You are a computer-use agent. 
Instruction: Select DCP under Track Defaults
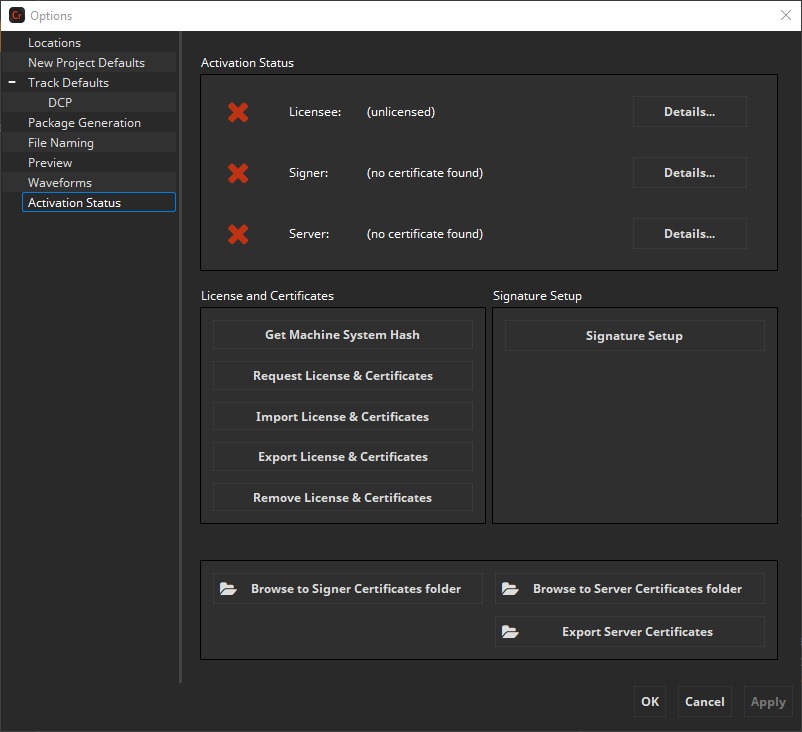click(60, 103)
